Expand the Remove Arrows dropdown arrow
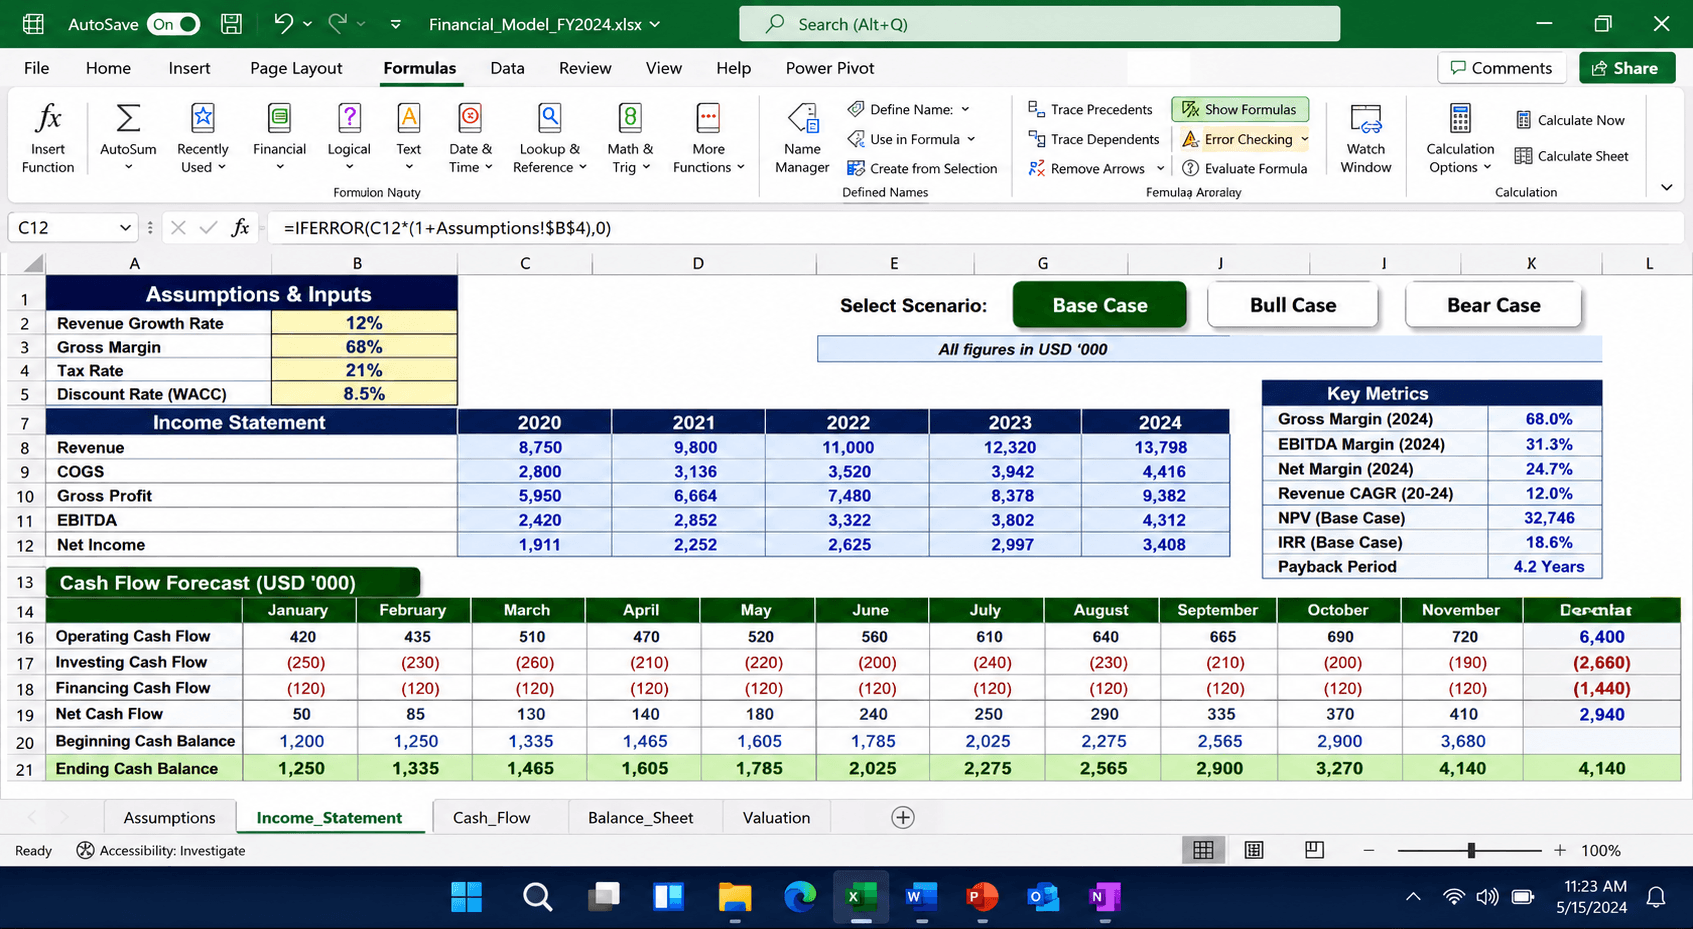This screenshot has height=929, width=1693. point(1160,168)
